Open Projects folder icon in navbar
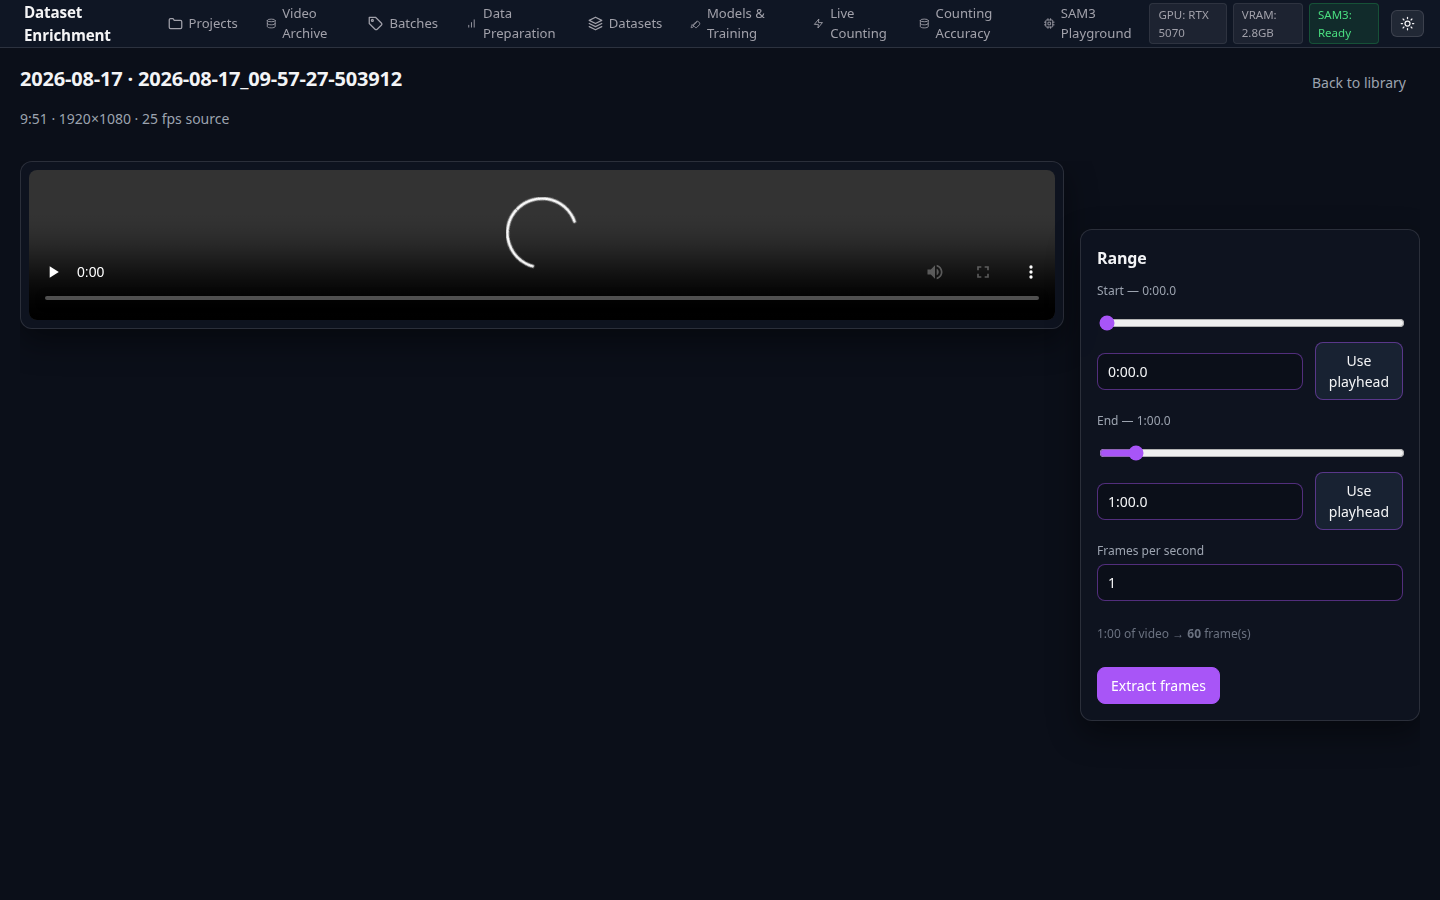The height and width of the screenshot is (900, 1440). [175, 23]
